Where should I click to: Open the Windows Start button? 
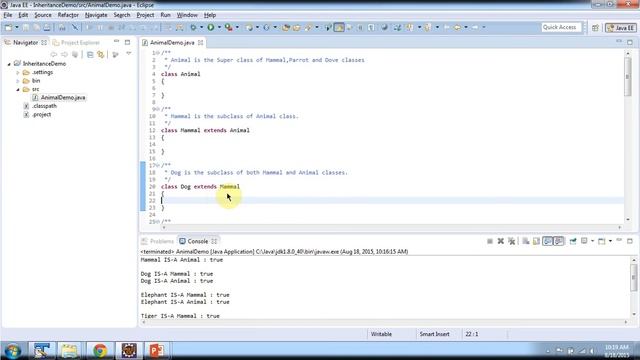click(13, 351)
